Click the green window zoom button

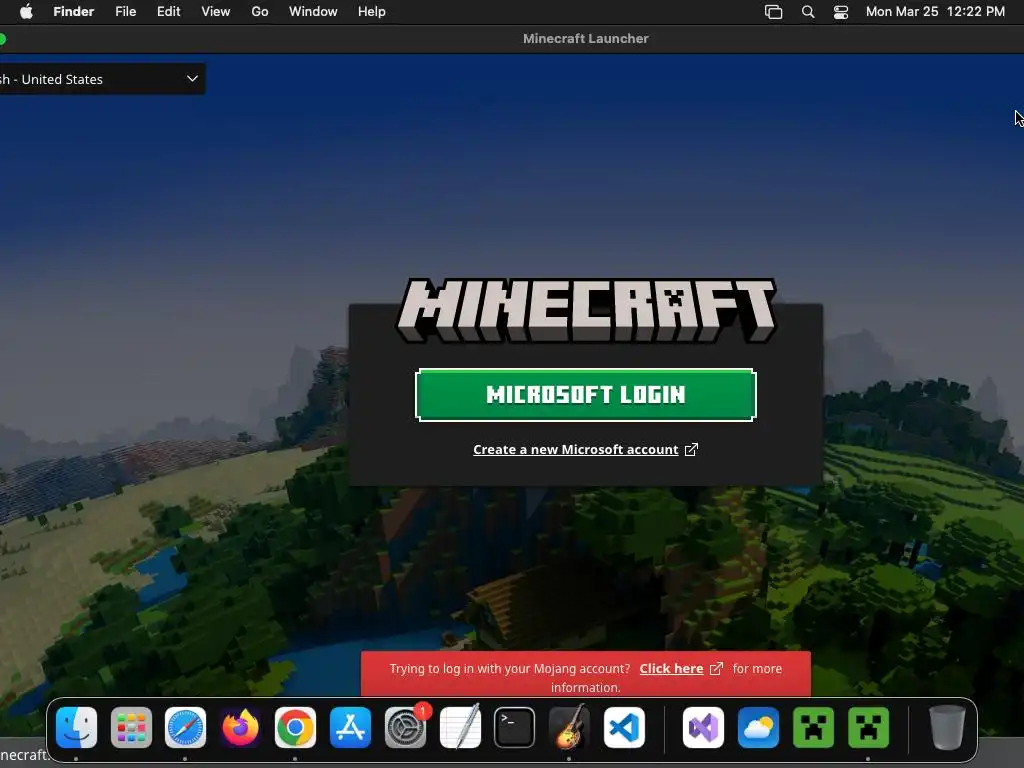pos(2,39)
